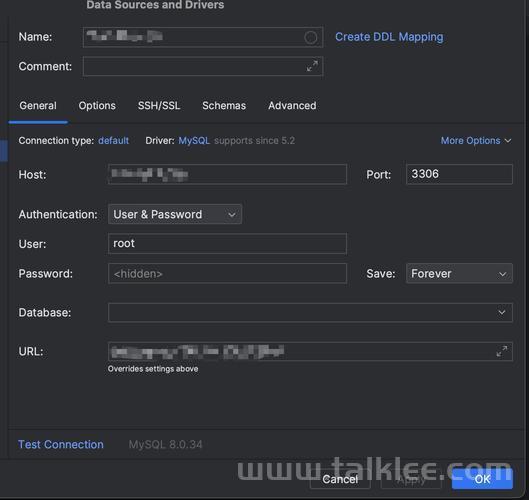Click the circle color icon in Name field
529x500 pixels.
coord(310,37)
